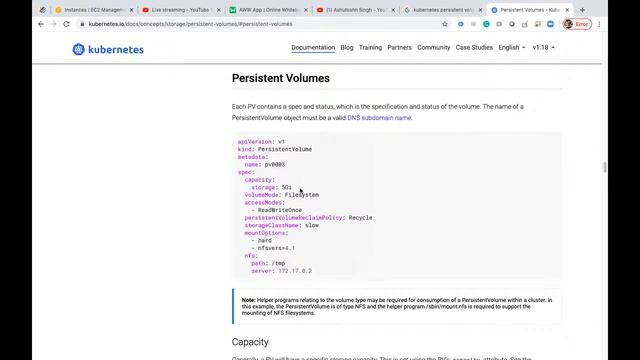This screenshot has width=640, height=360.
Task: Close the Live streaming YouTube tab
Action: [219, 10]
